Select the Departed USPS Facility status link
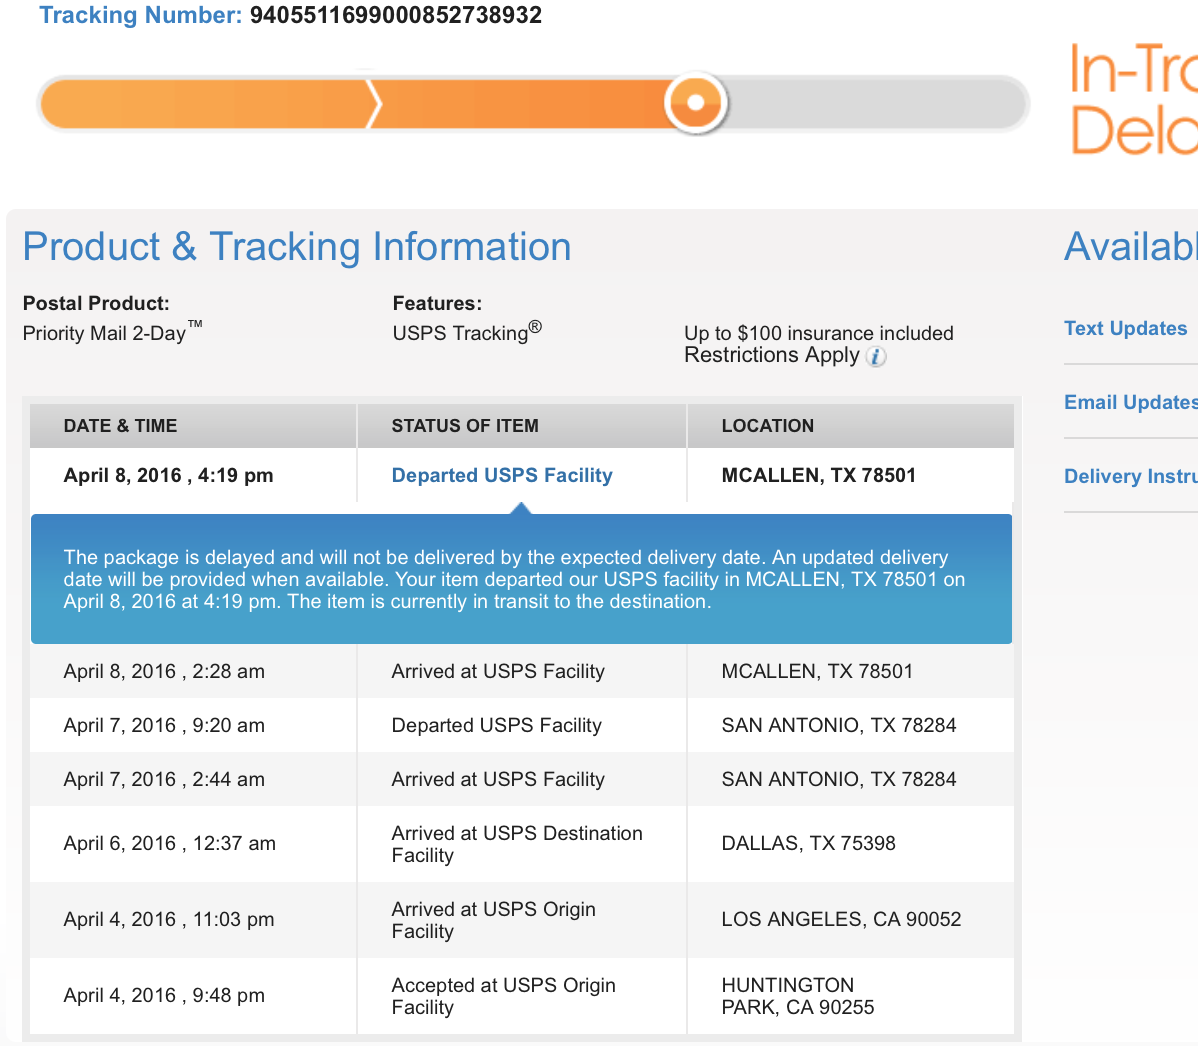Image resolution: width=1198 pixels, height=1046 pixels. 501,475
